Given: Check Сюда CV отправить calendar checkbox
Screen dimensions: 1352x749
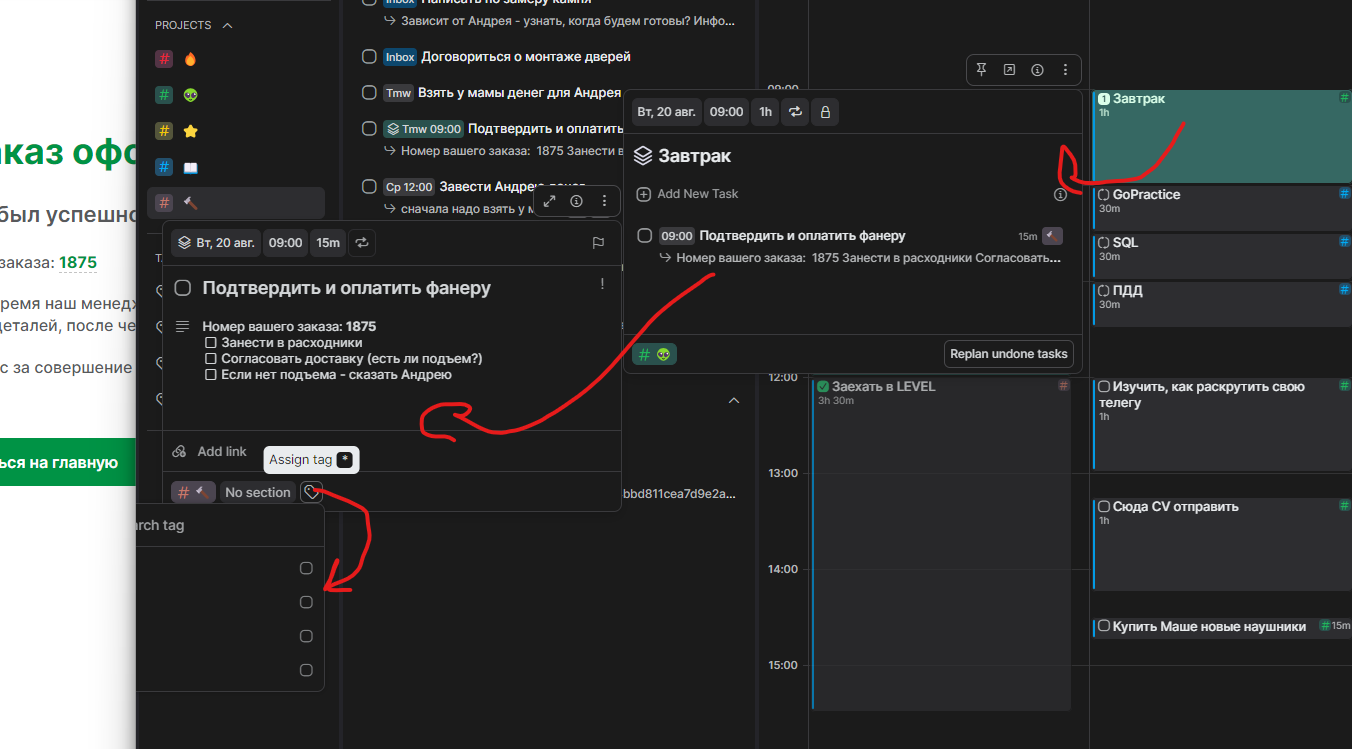Looking at the screenshot, I should [1104, 507].
